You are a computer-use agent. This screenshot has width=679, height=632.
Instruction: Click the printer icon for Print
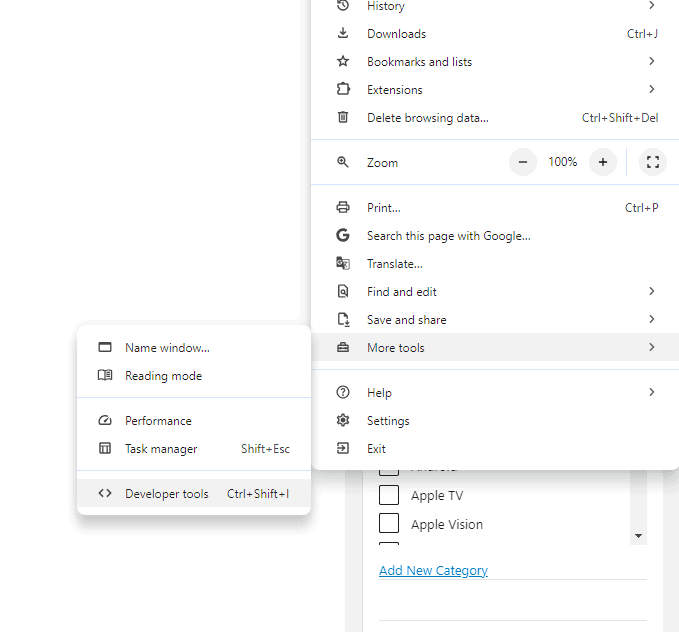point(343,208)
